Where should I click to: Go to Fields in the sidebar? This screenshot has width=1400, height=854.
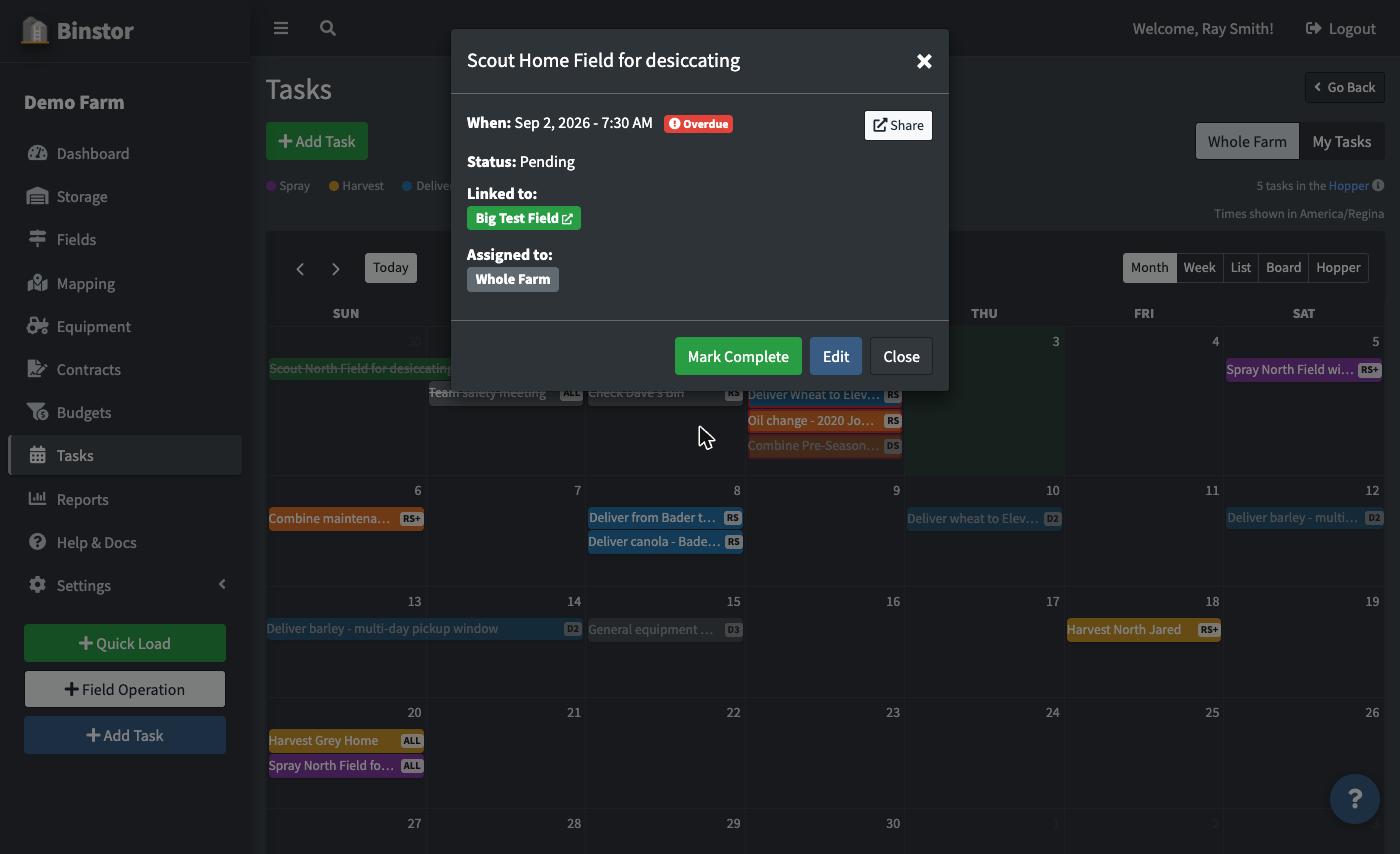click(125, 239)
